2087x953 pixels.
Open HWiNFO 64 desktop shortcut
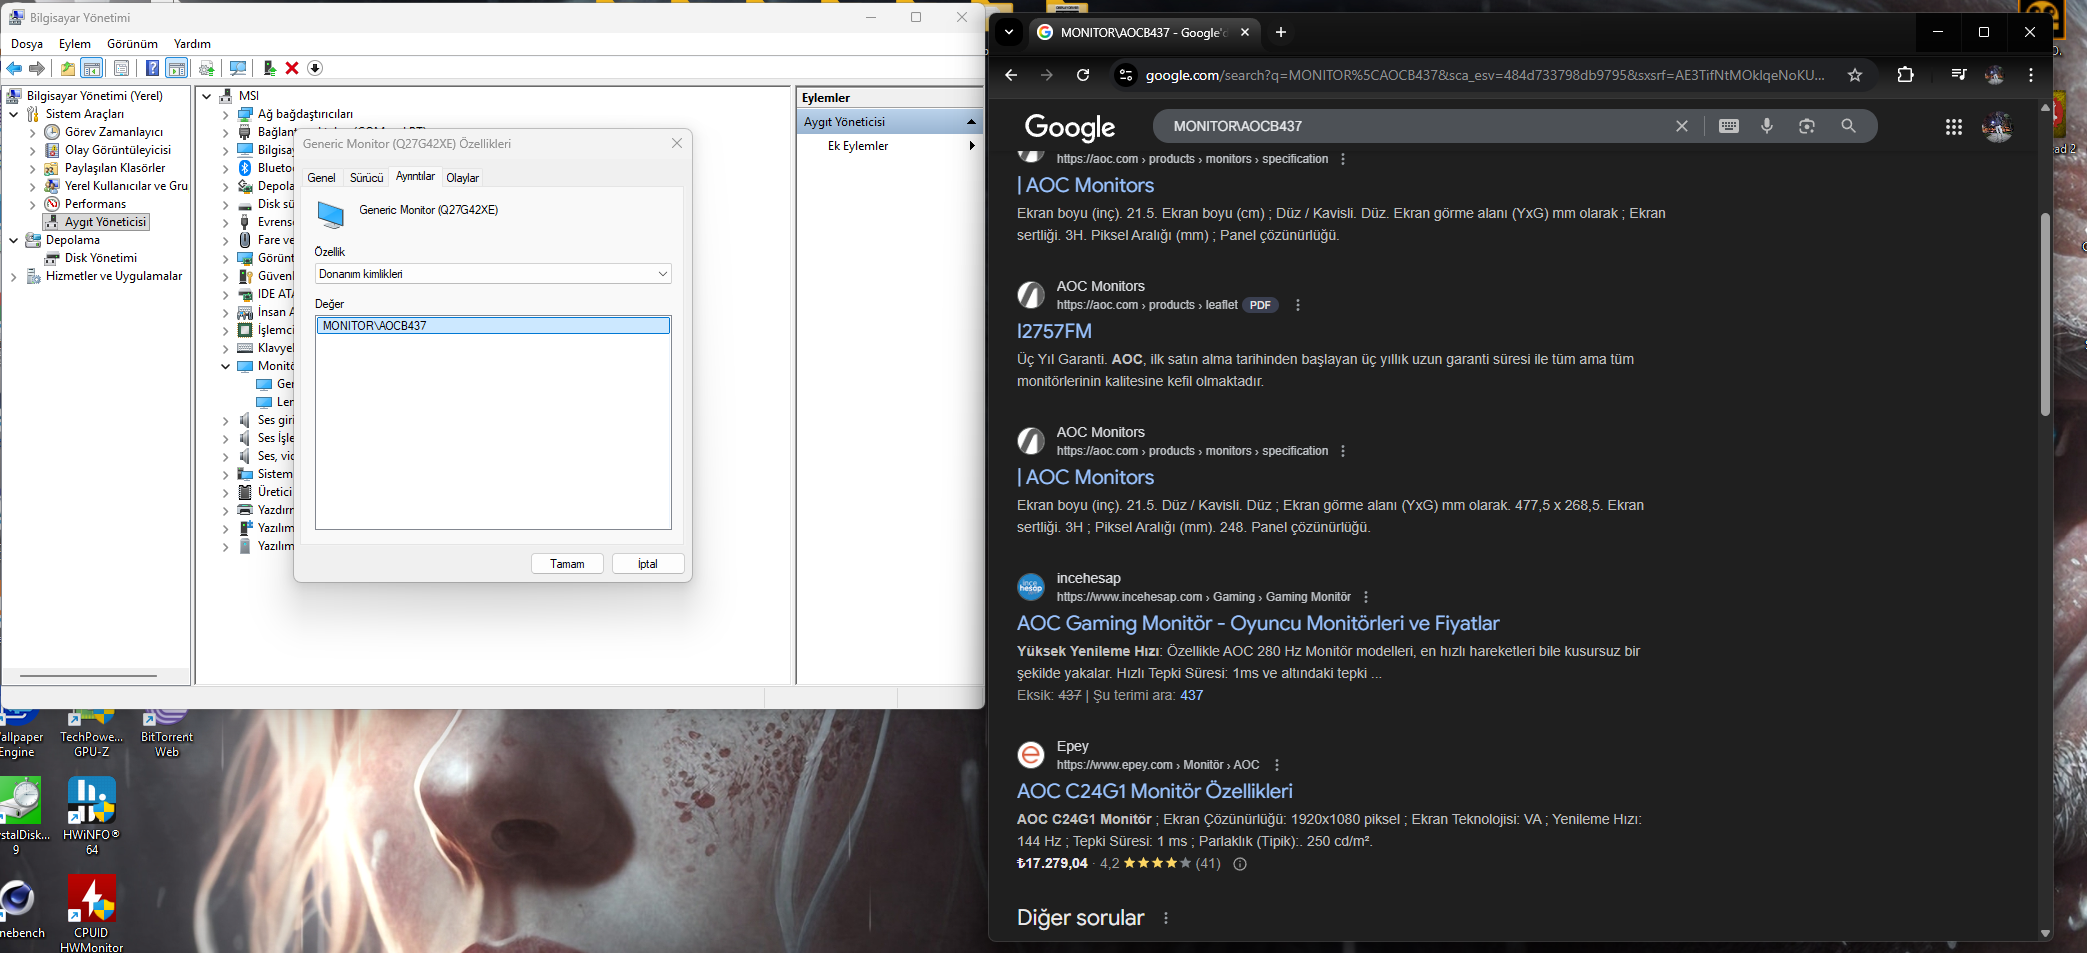[x=91, y=816]
